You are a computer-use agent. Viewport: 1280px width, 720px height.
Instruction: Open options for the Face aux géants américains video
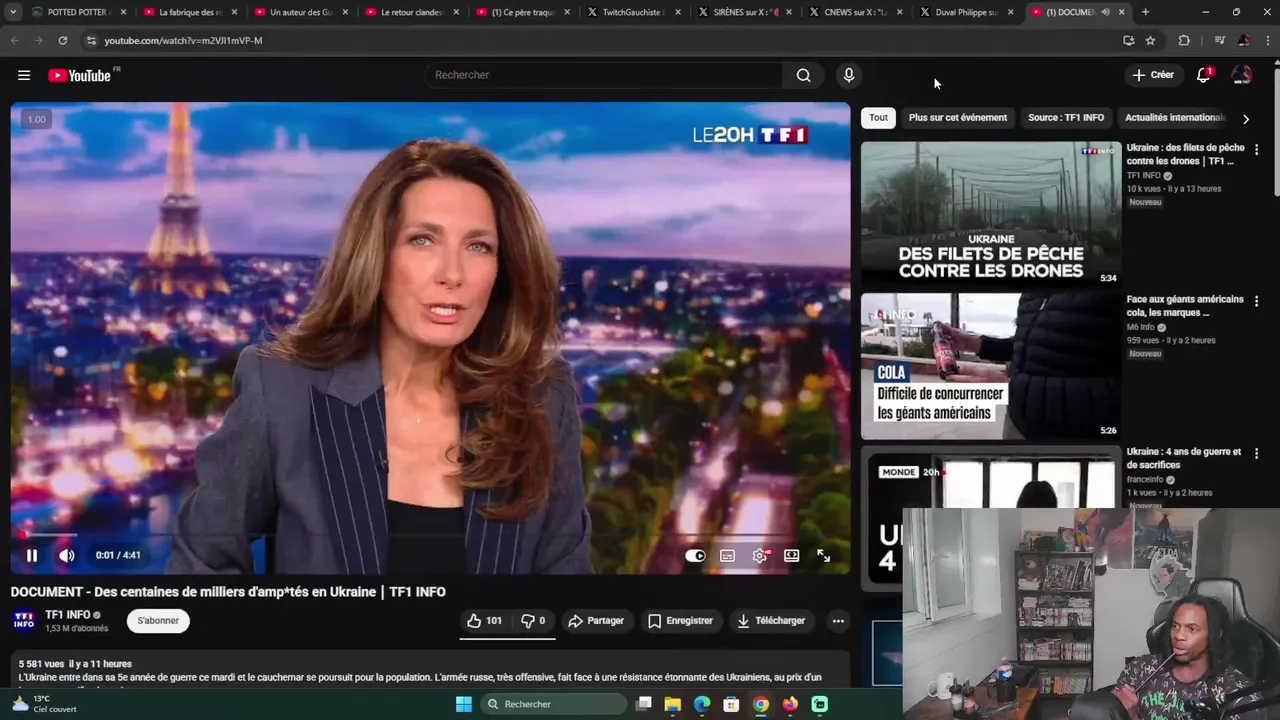coord(1257,301)
